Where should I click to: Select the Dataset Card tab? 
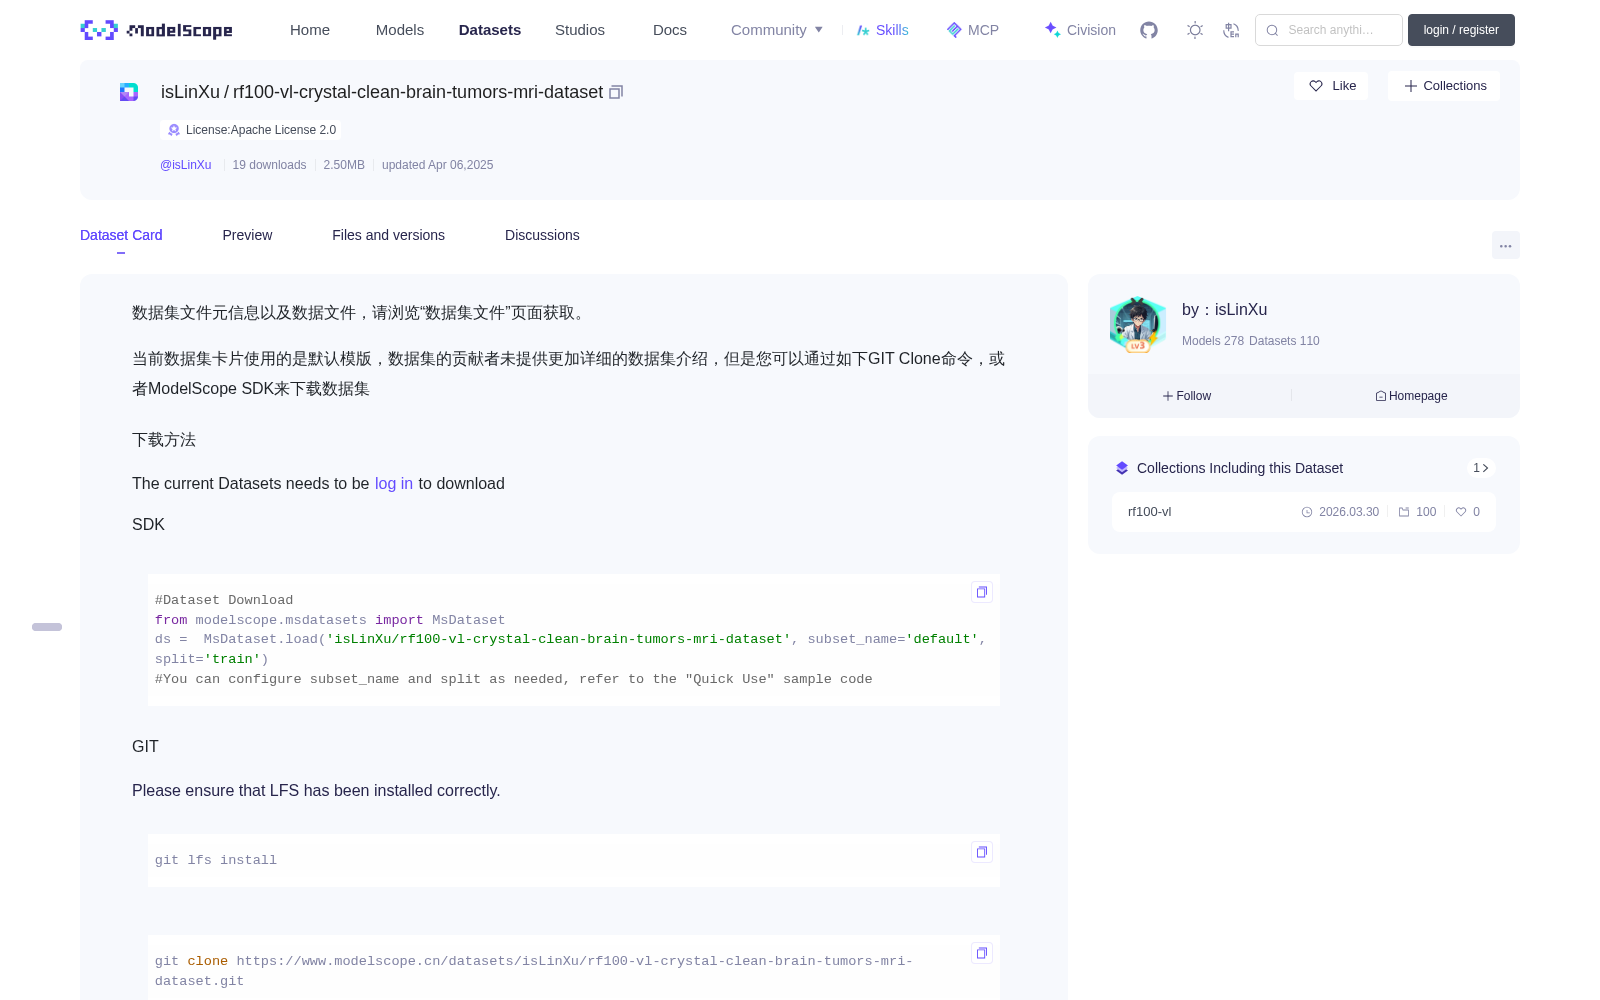click(x=121, y=235)
